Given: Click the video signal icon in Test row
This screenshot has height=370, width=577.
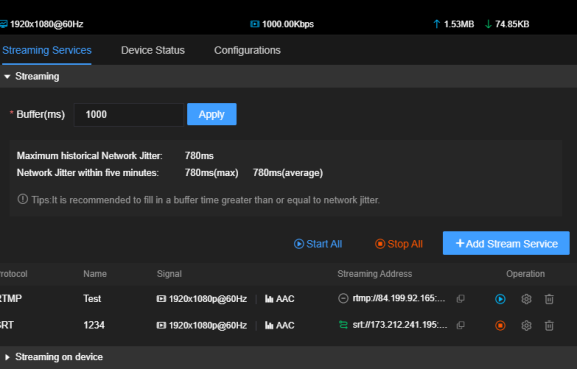Looking at the screenshot, I should point(161,299).
